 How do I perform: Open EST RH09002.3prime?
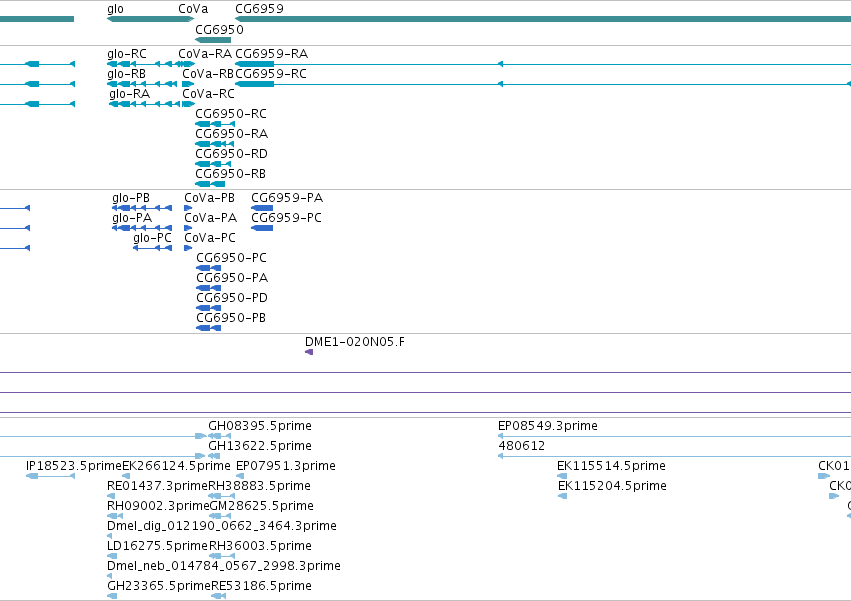point(158,507)
